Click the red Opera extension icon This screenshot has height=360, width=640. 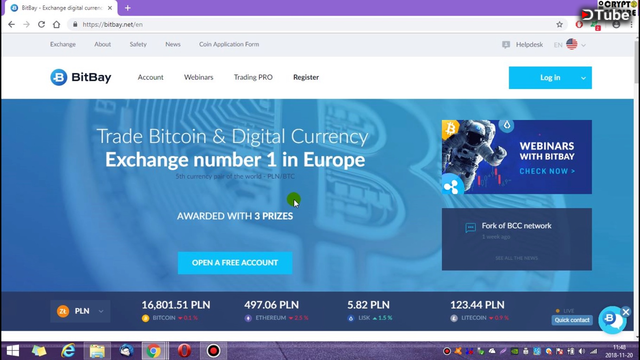point(579,24)
